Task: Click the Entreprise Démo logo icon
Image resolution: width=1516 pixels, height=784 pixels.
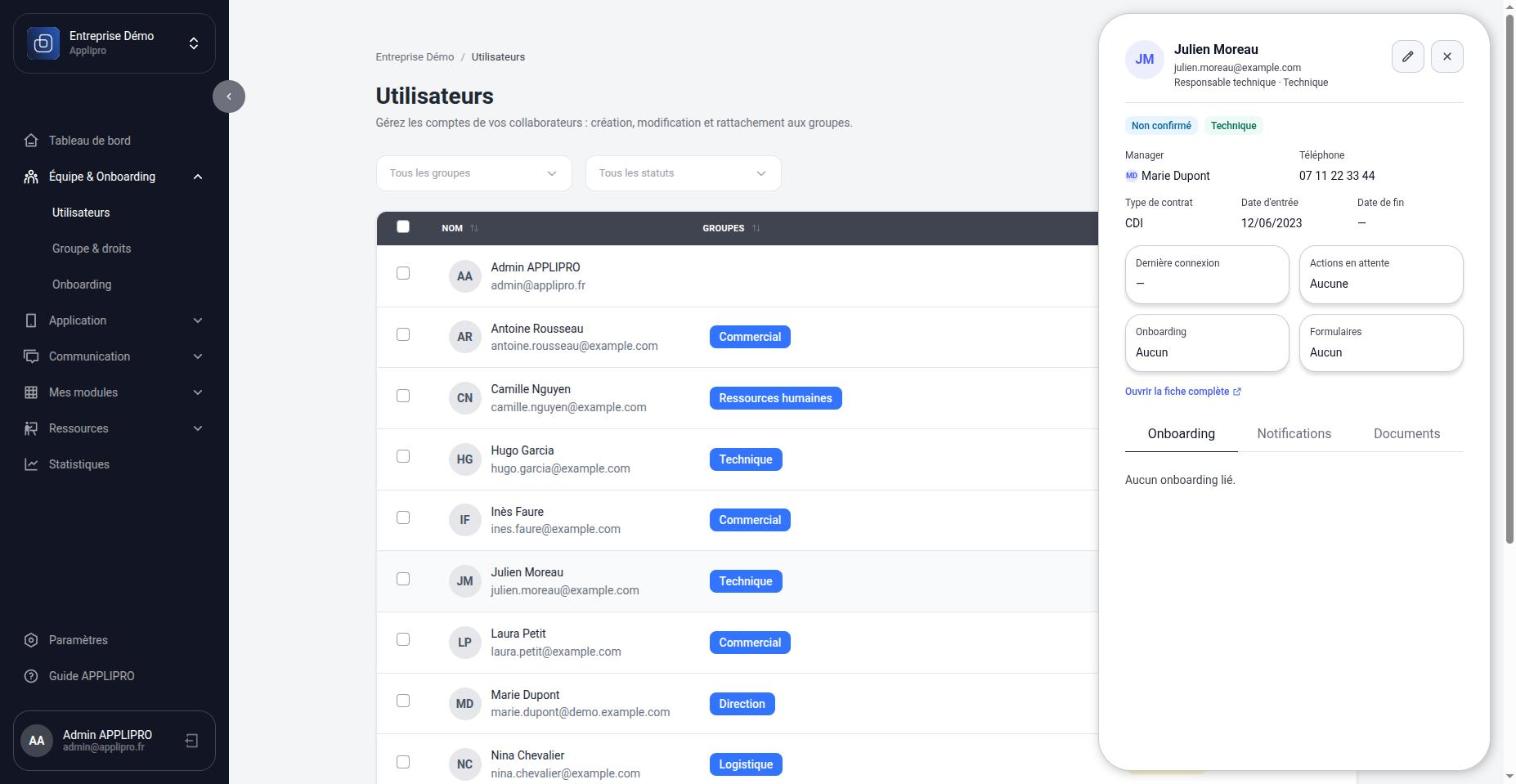Action: tap(43, 43)
